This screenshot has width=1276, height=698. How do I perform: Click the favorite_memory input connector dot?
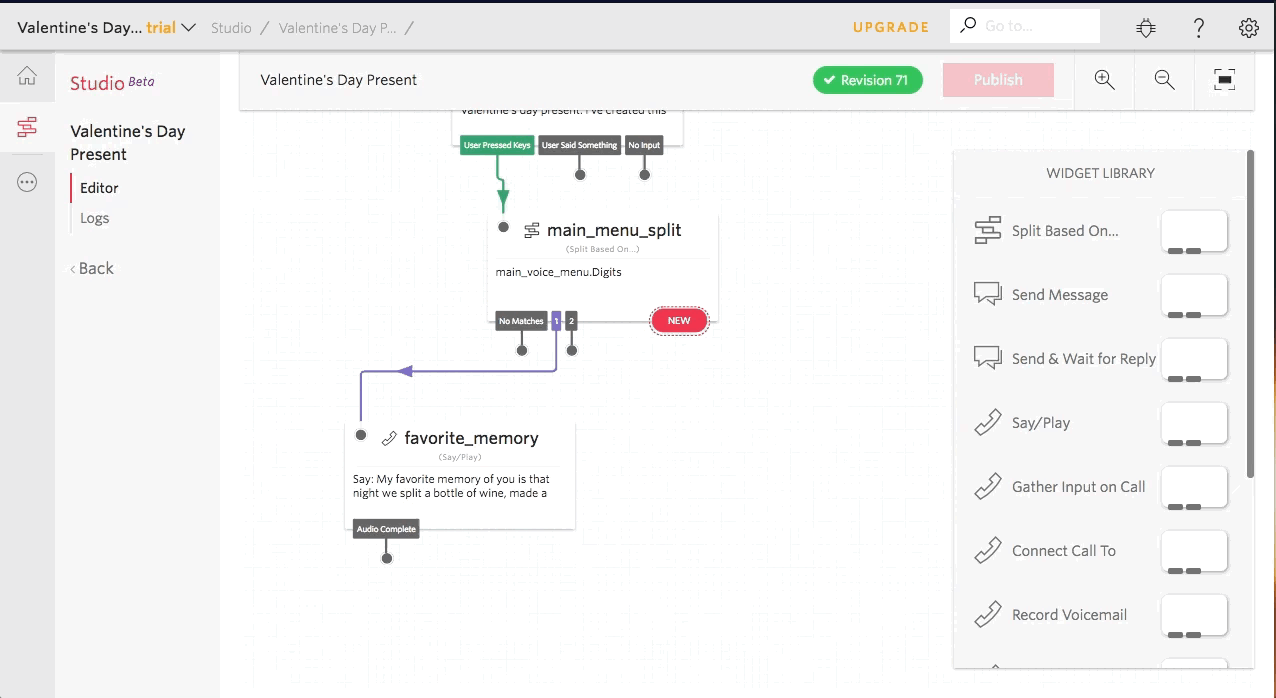click(361, 435)
